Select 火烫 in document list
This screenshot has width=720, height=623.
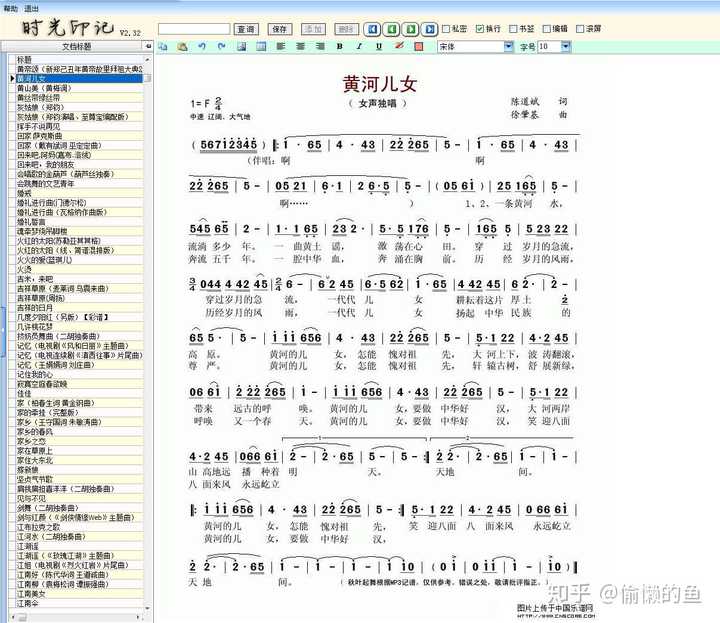pos(80,269)
